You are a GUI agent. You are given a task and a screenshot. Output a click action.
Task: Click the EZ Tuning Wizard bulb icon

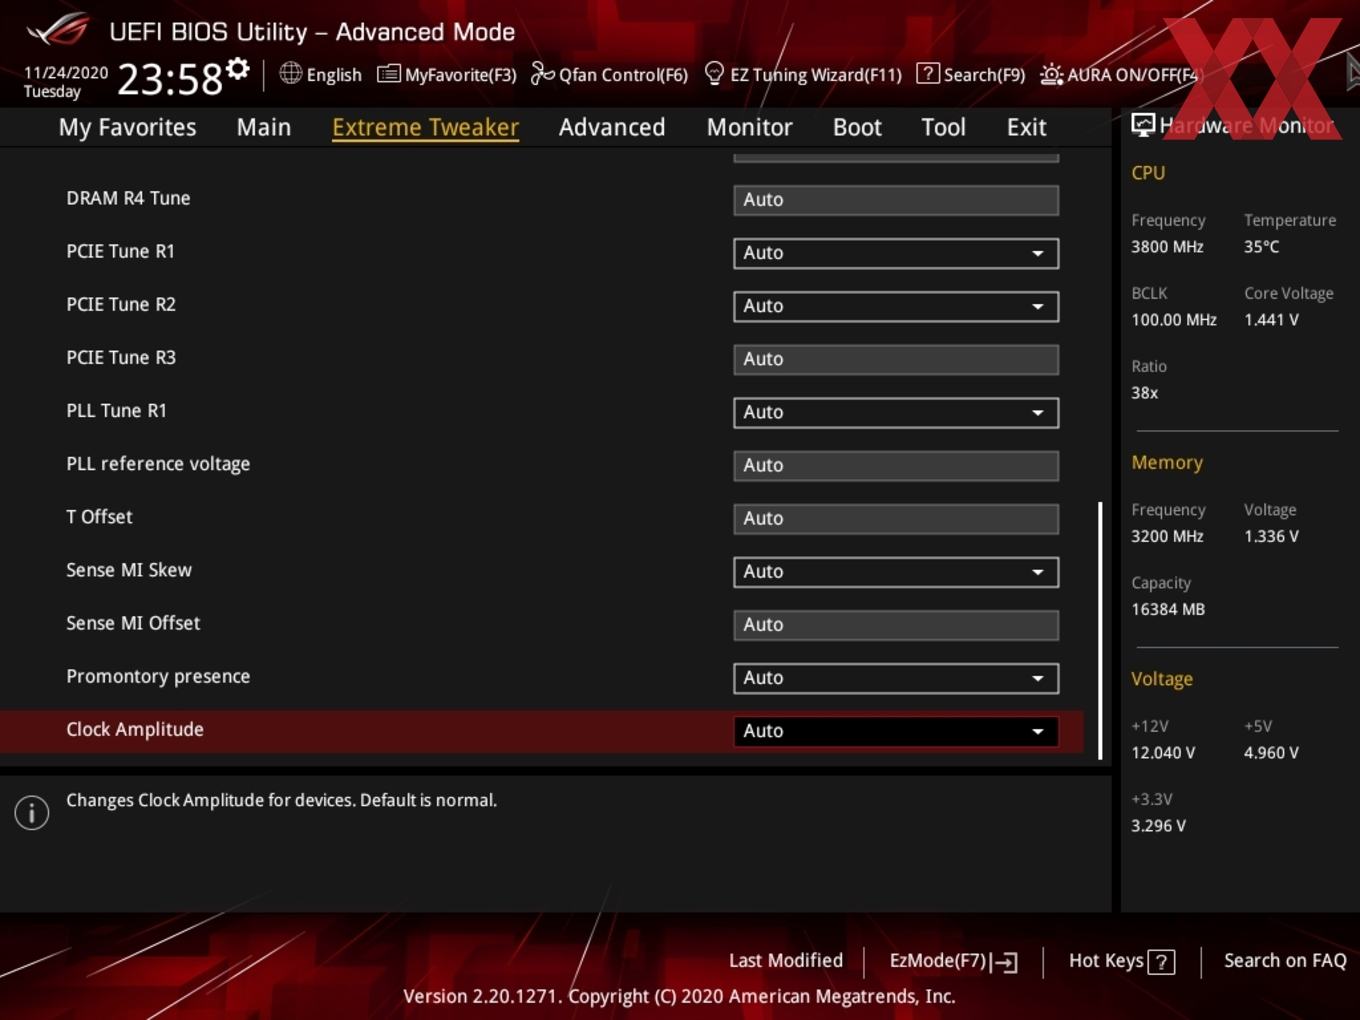point(714,73)
